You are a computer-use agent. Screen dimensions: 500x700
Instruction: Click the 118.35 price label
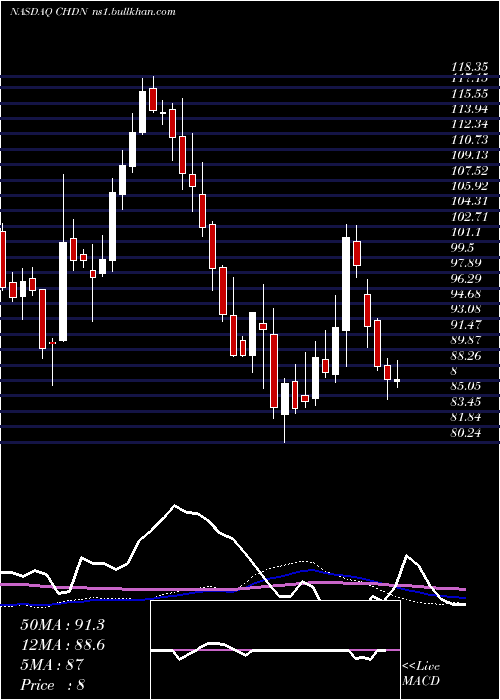pyautogui.click(x=470, y=67)
